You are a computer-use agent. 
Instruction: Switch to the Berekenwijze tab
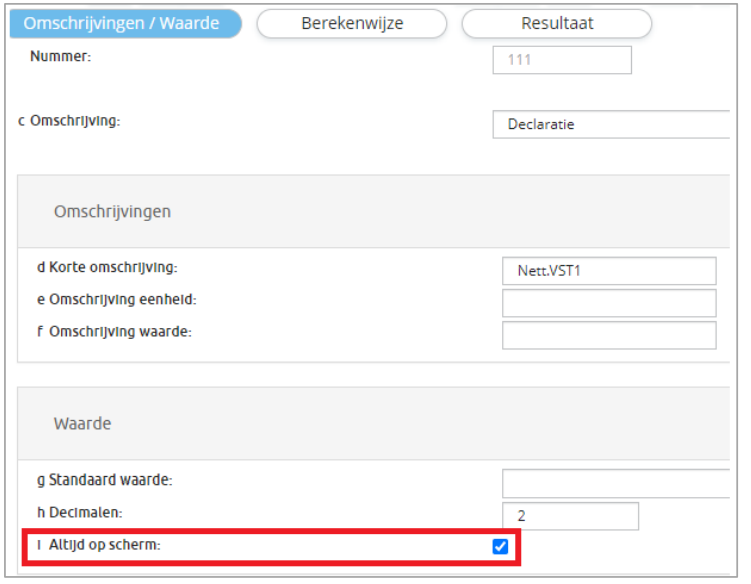pyautogui.click(x=352, y=23)
